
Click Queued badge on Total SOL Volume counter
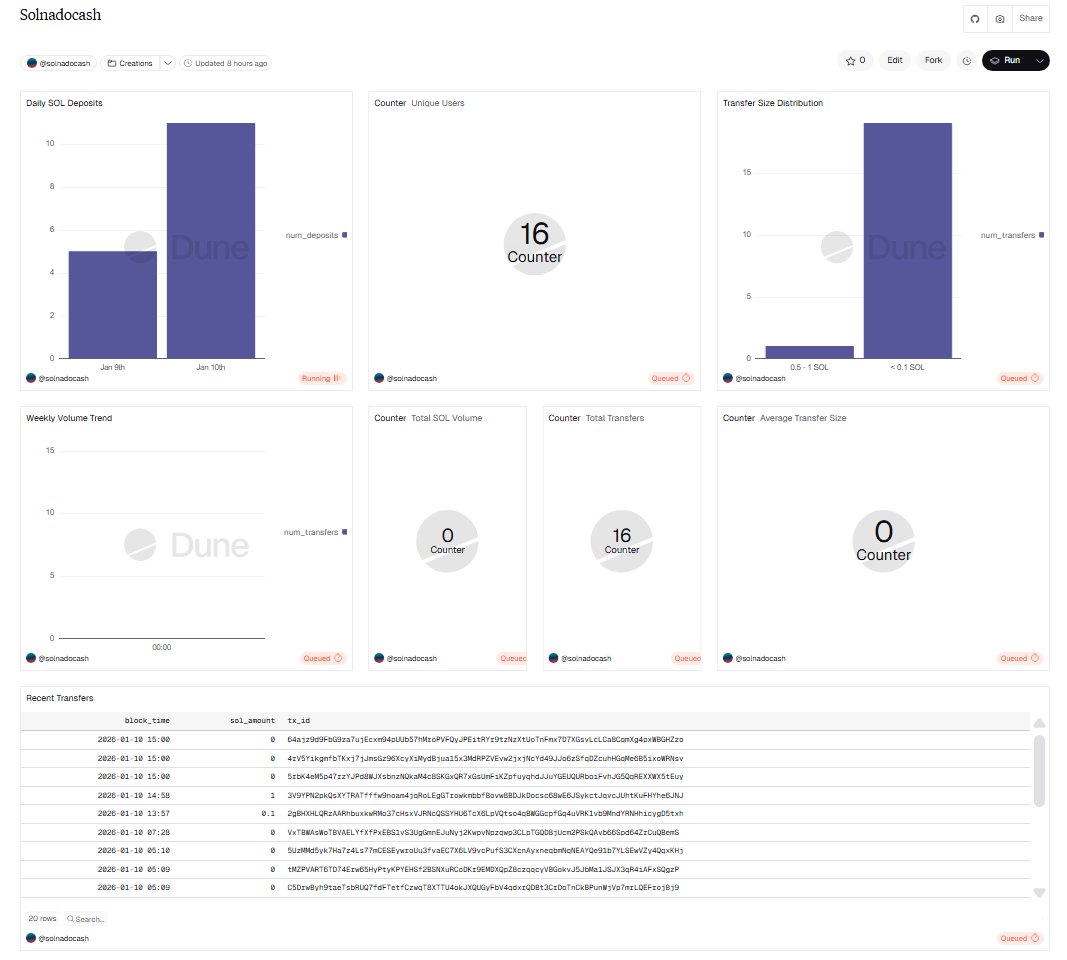coord(512,658)
